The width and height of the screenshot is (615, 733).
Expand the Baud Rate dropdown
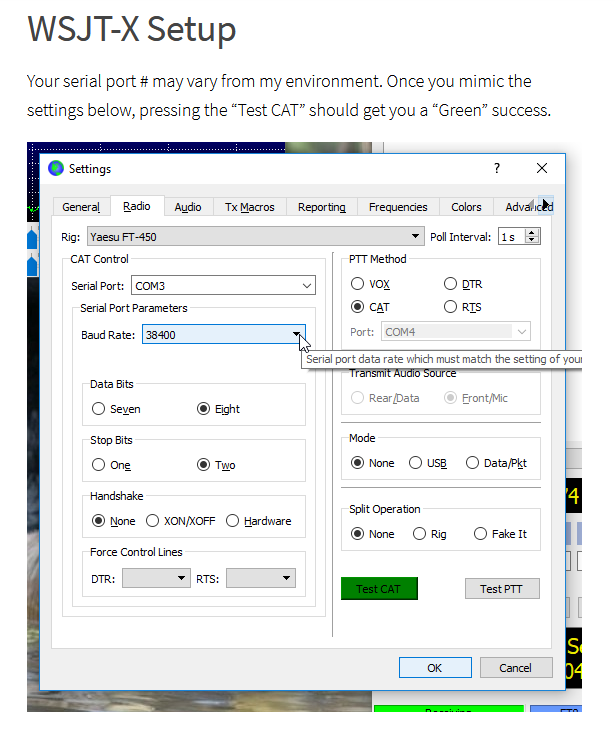coord(296,334)
